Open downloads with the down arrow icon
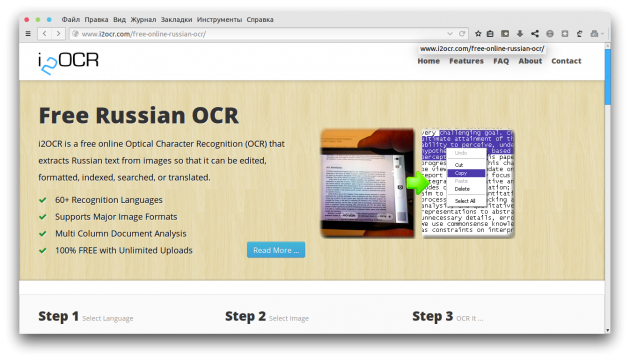Image resolution: width=630 pixels, height=360 pixels. [520, 34]
